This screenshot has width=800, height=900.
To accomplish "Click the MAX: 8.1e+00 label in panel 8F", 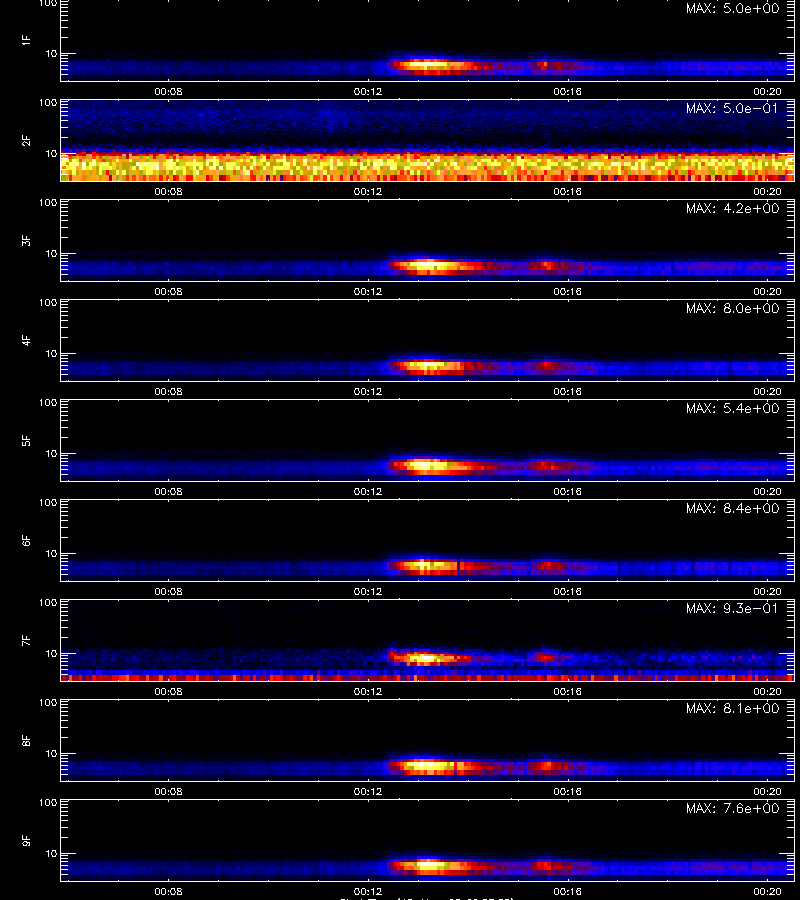I will coord(732,708).
